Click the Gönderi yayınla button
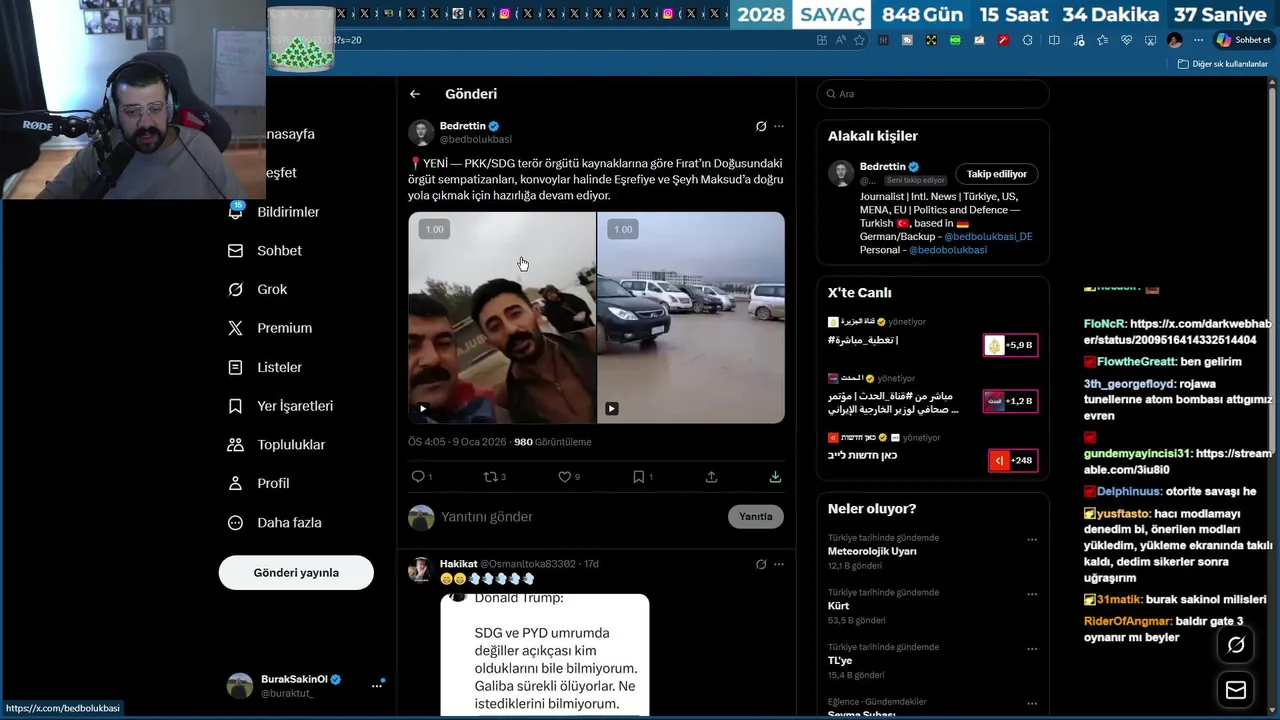 (296, 573)
